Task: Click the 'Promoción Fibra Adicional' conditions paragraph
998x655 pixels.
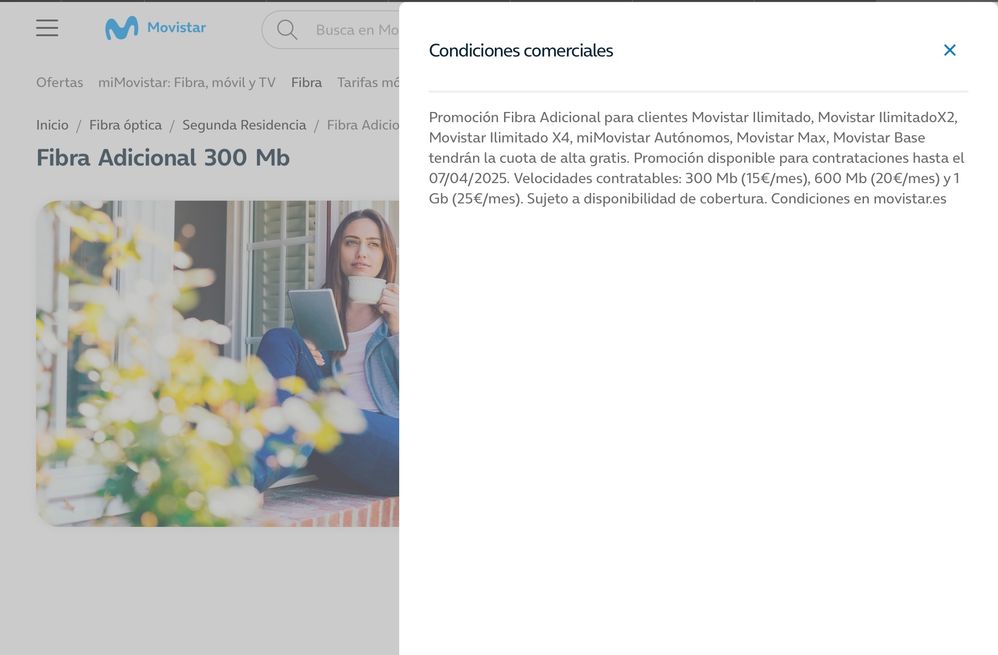Action: [696, 158]
